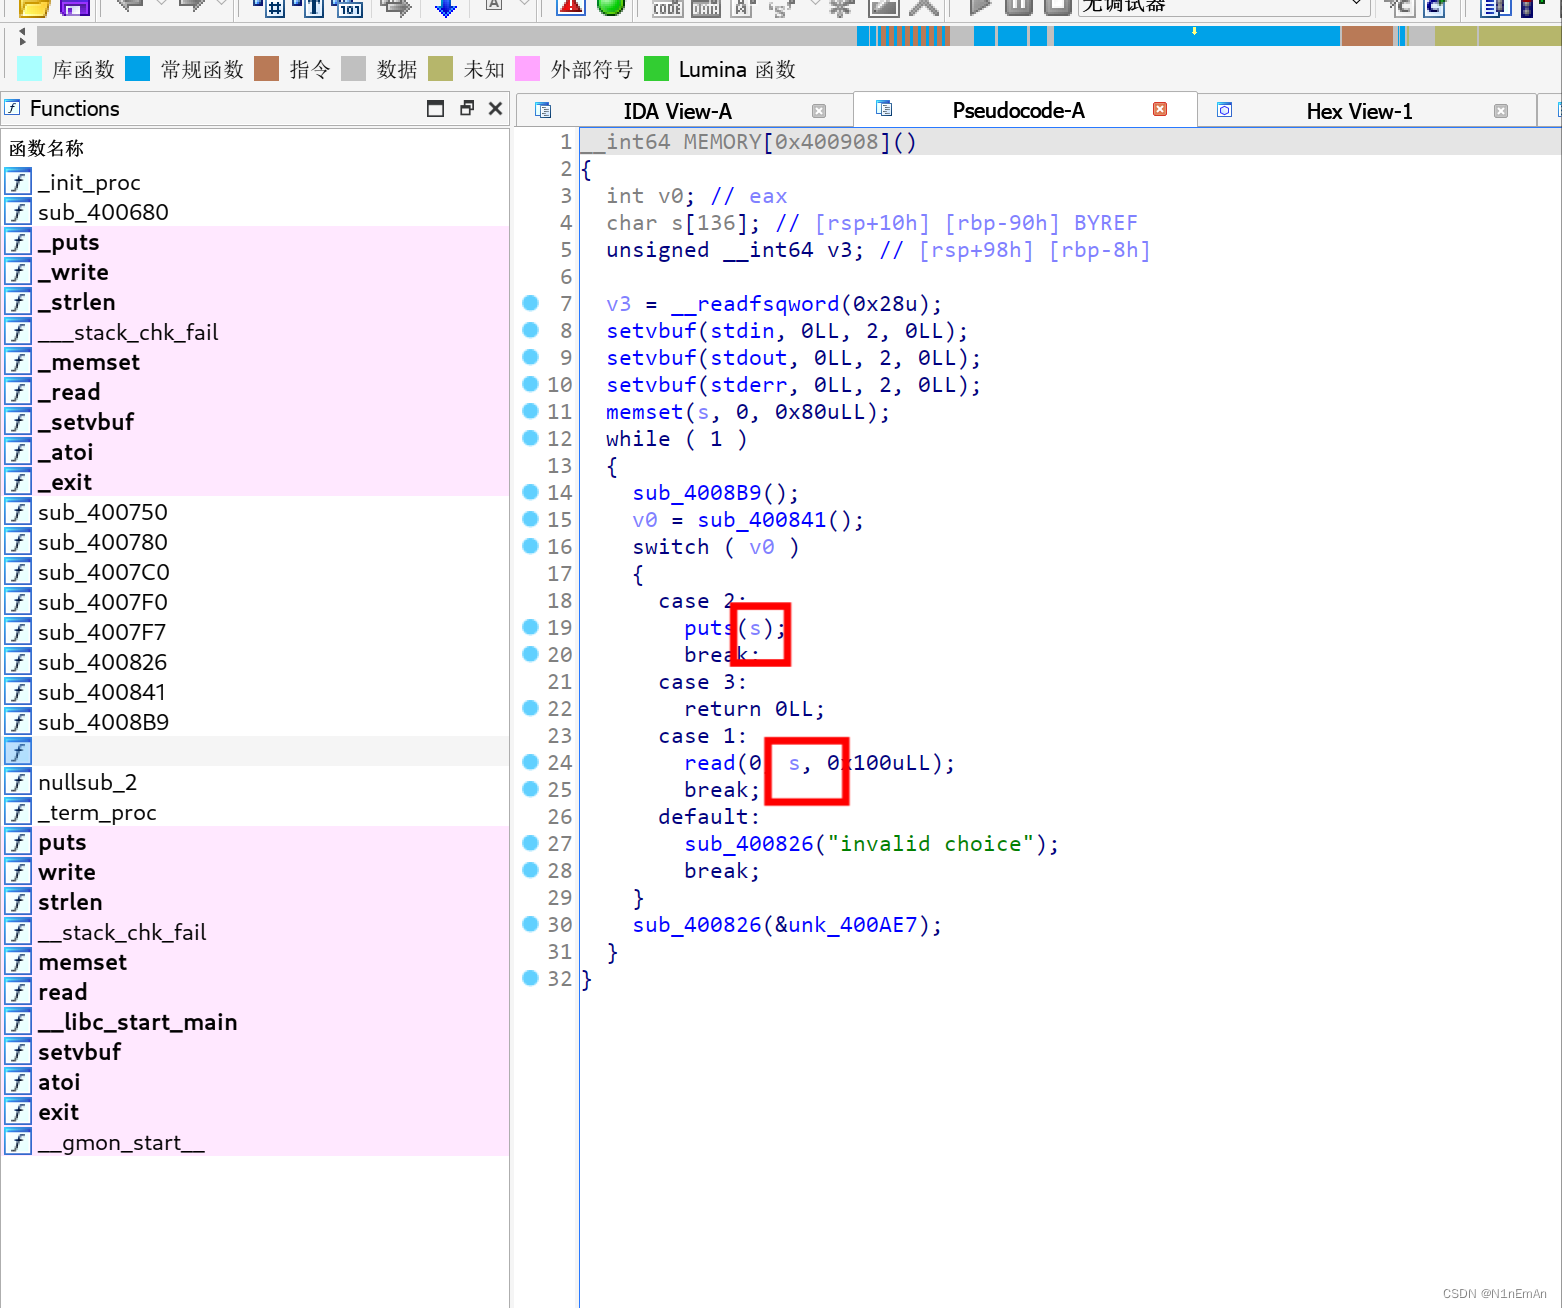The image size is (1562, 1308).
Task: Select memset in the Functions list
Action: 255,962
